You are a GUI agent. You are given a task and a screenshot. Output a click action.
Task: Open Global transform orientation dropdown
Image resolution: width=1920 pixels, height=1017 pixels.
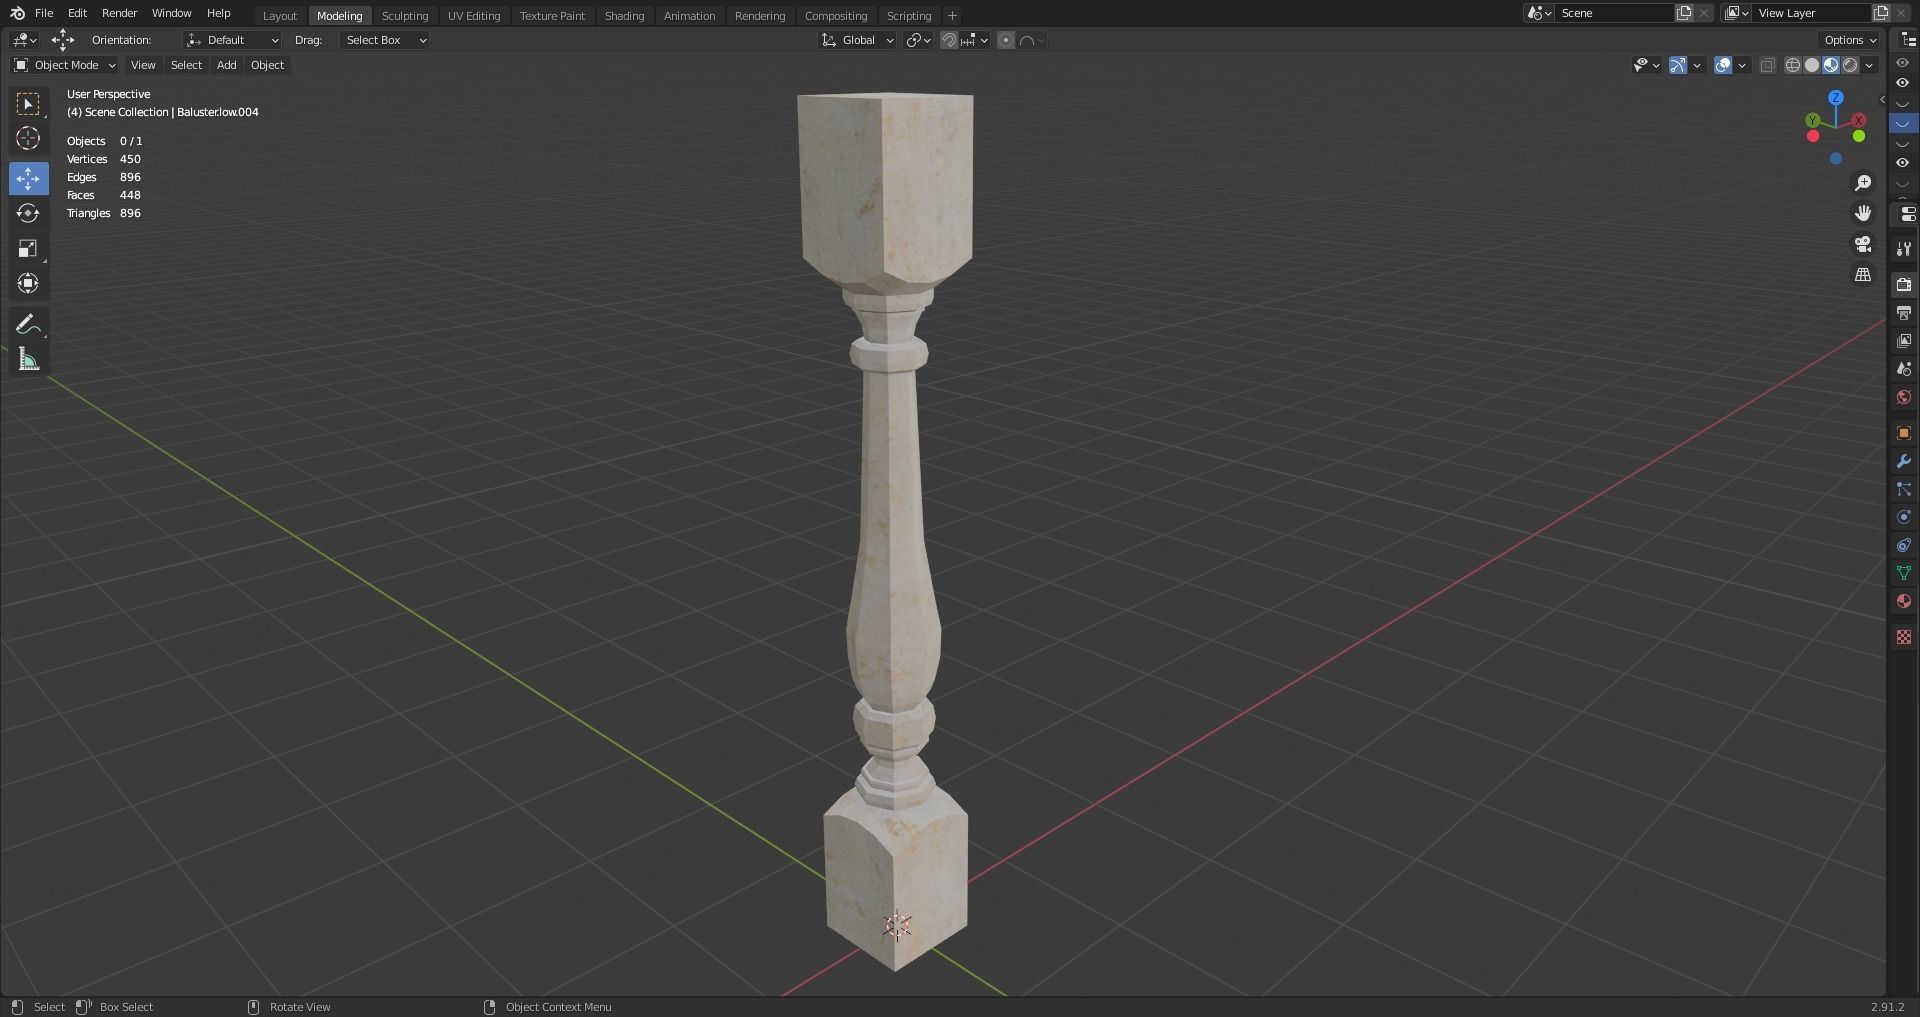pyautogui.click(x=857, y=40)
